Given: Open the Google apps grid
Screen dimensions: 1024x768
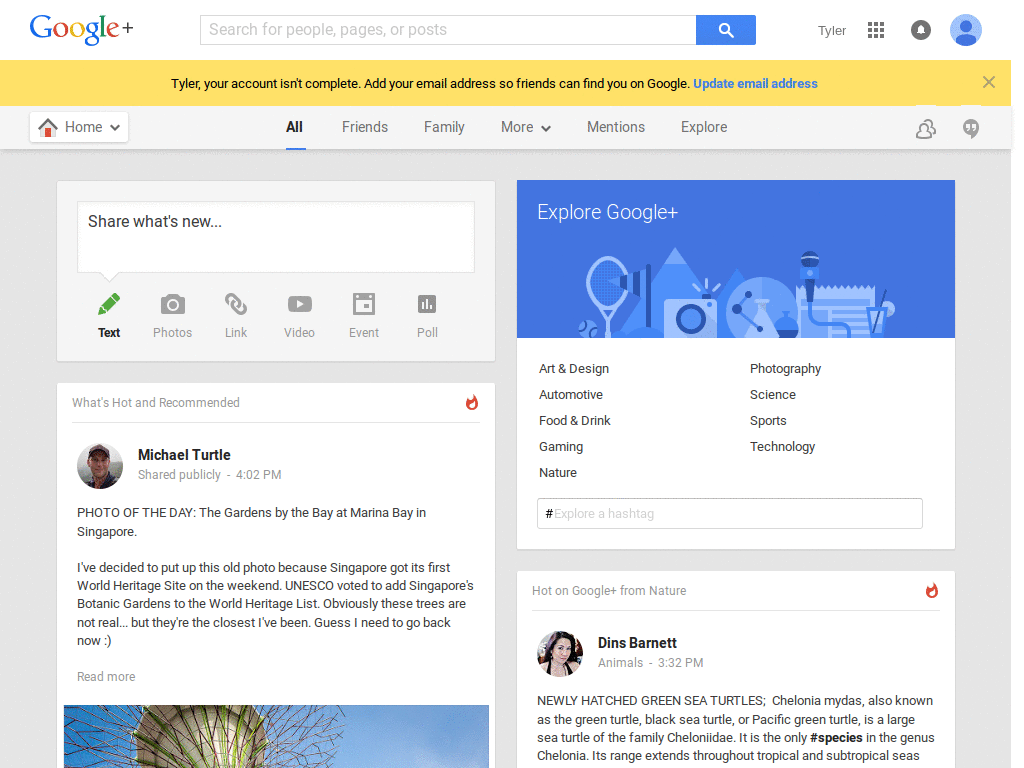Looking at the screenshot, I should click(876, 30).
